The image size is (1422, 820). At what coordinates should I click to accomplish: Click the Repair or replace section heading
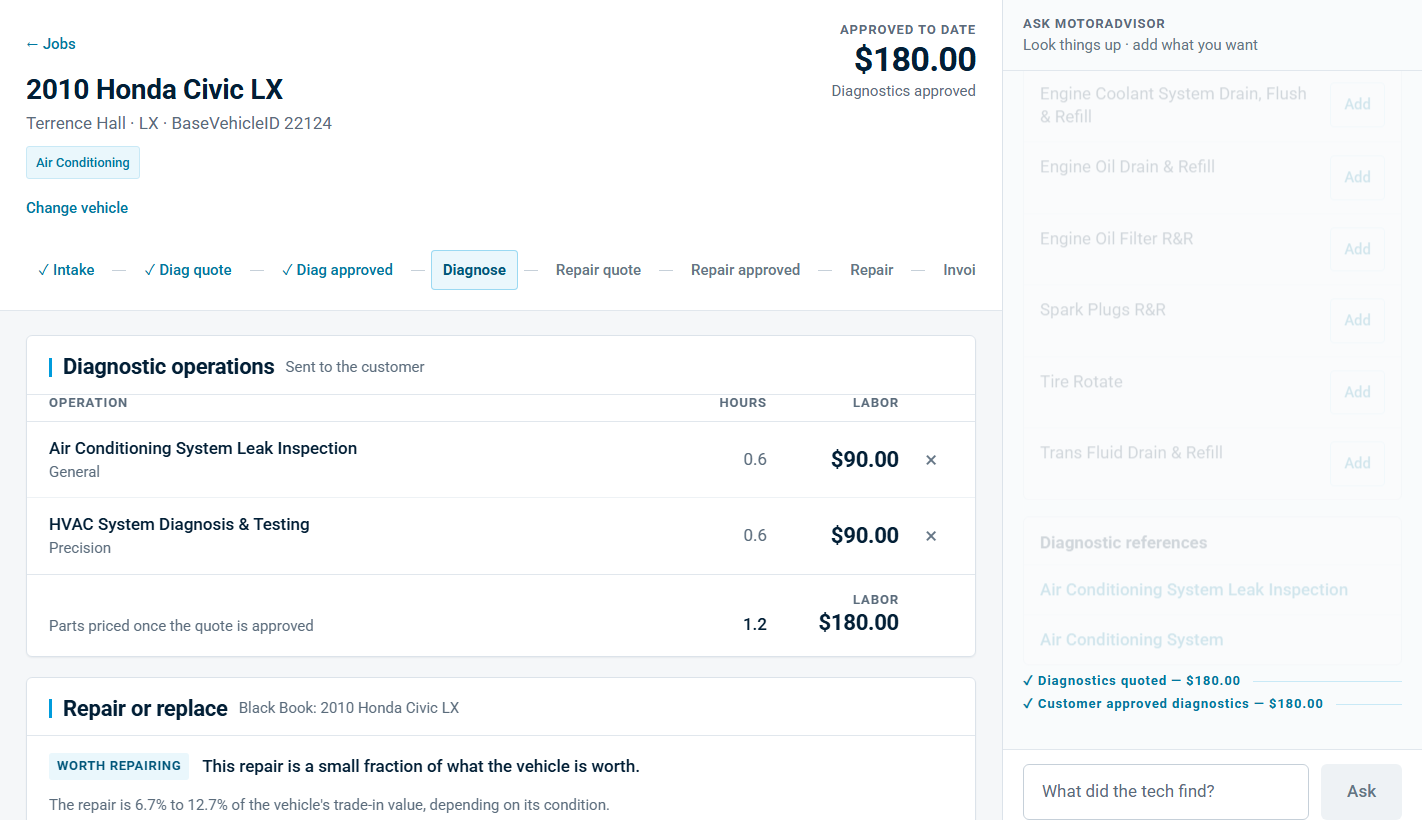click(x=145, y=709)
